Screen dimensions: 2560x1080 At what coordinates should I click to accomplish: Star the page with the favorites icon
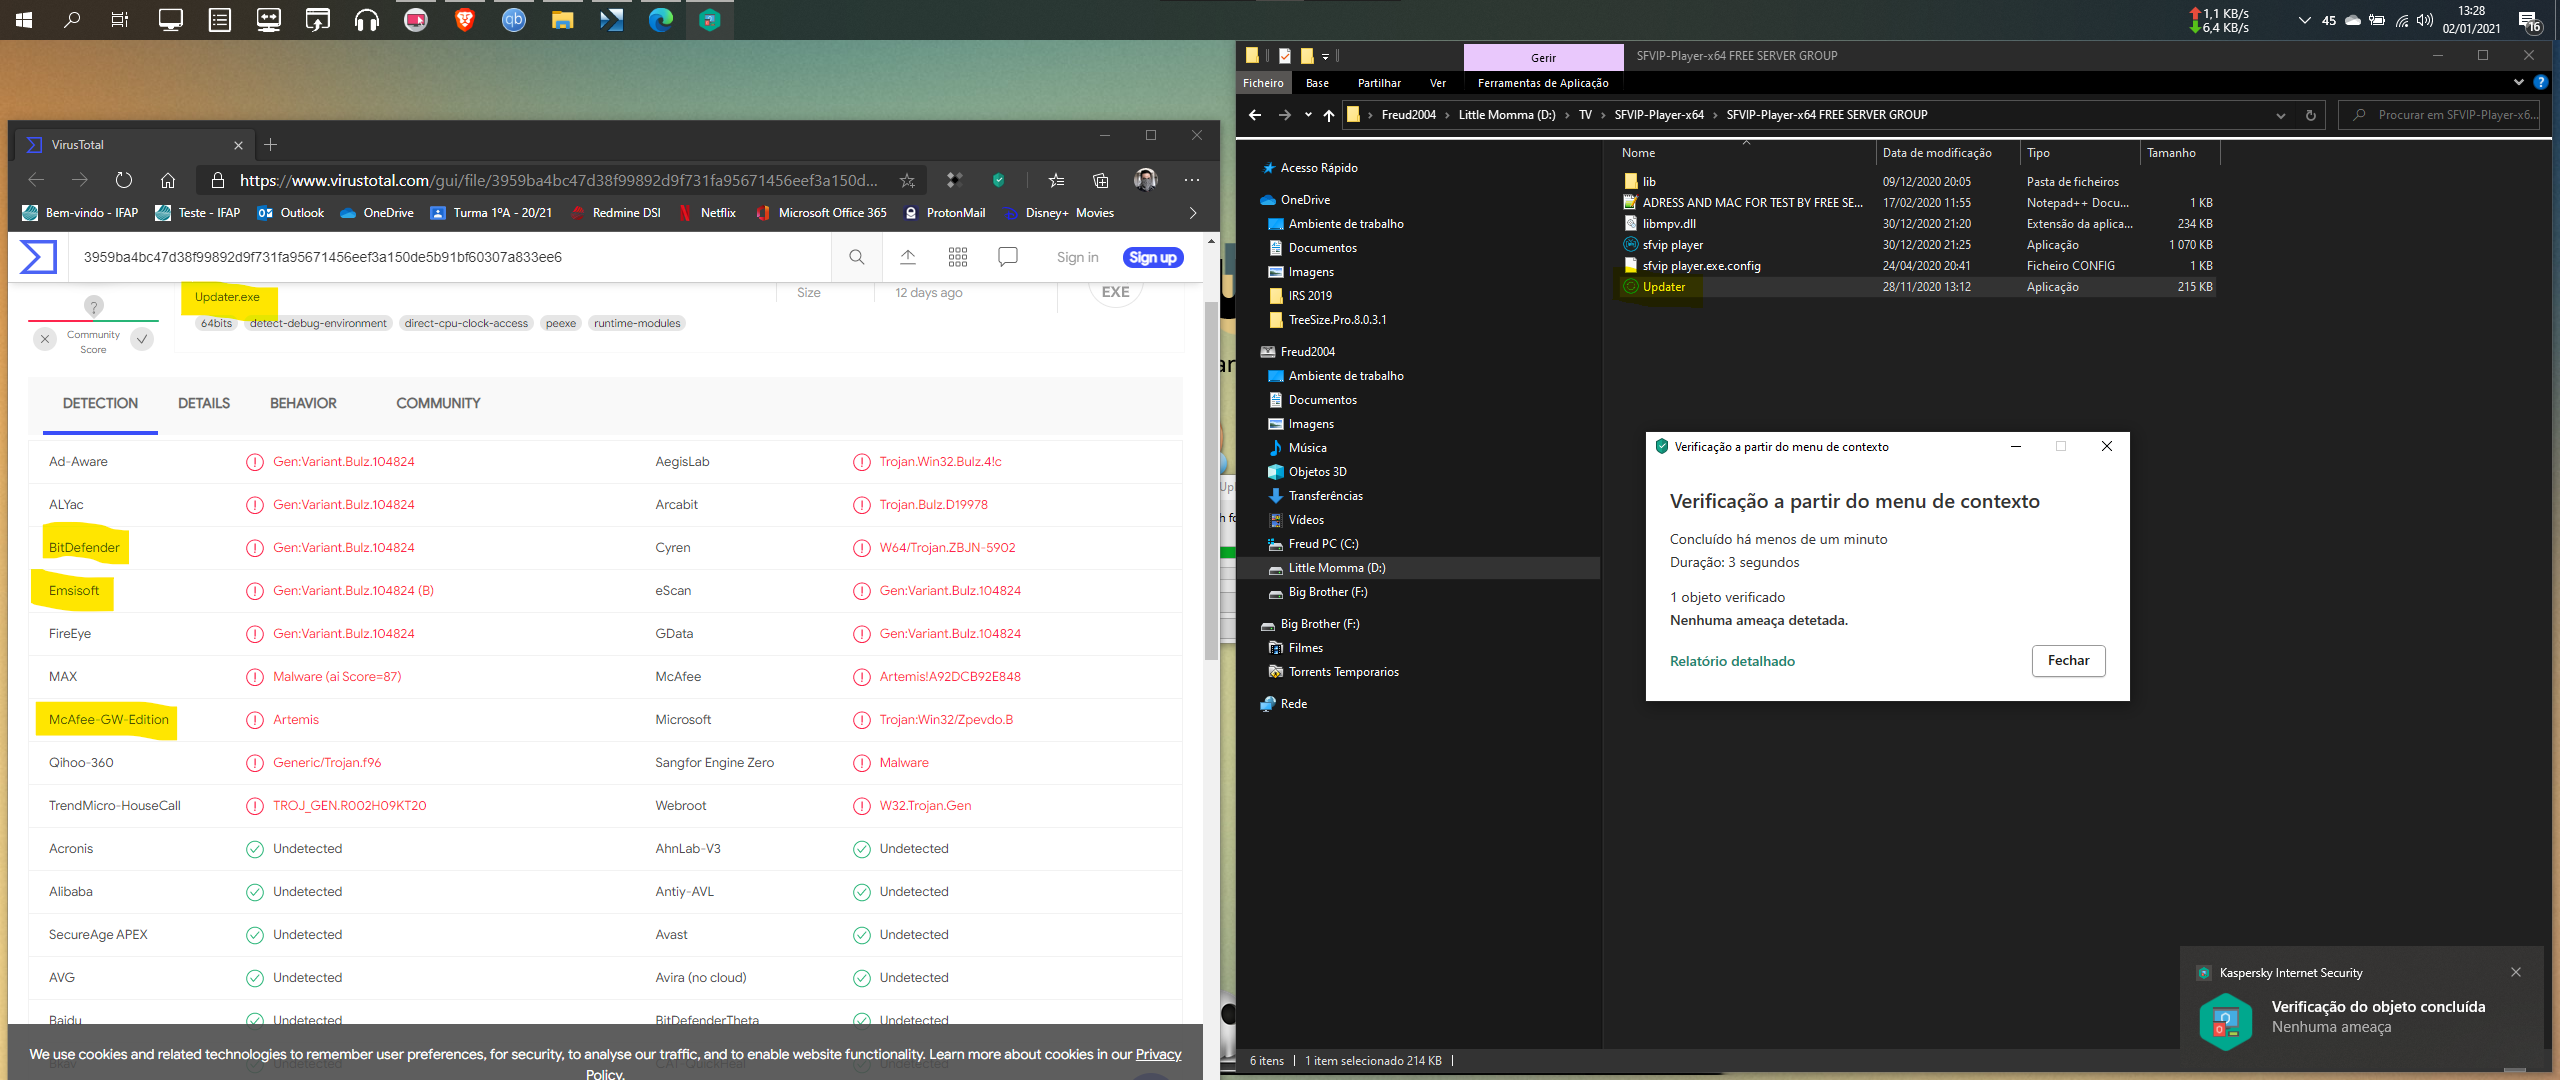(x=907, y=181)
